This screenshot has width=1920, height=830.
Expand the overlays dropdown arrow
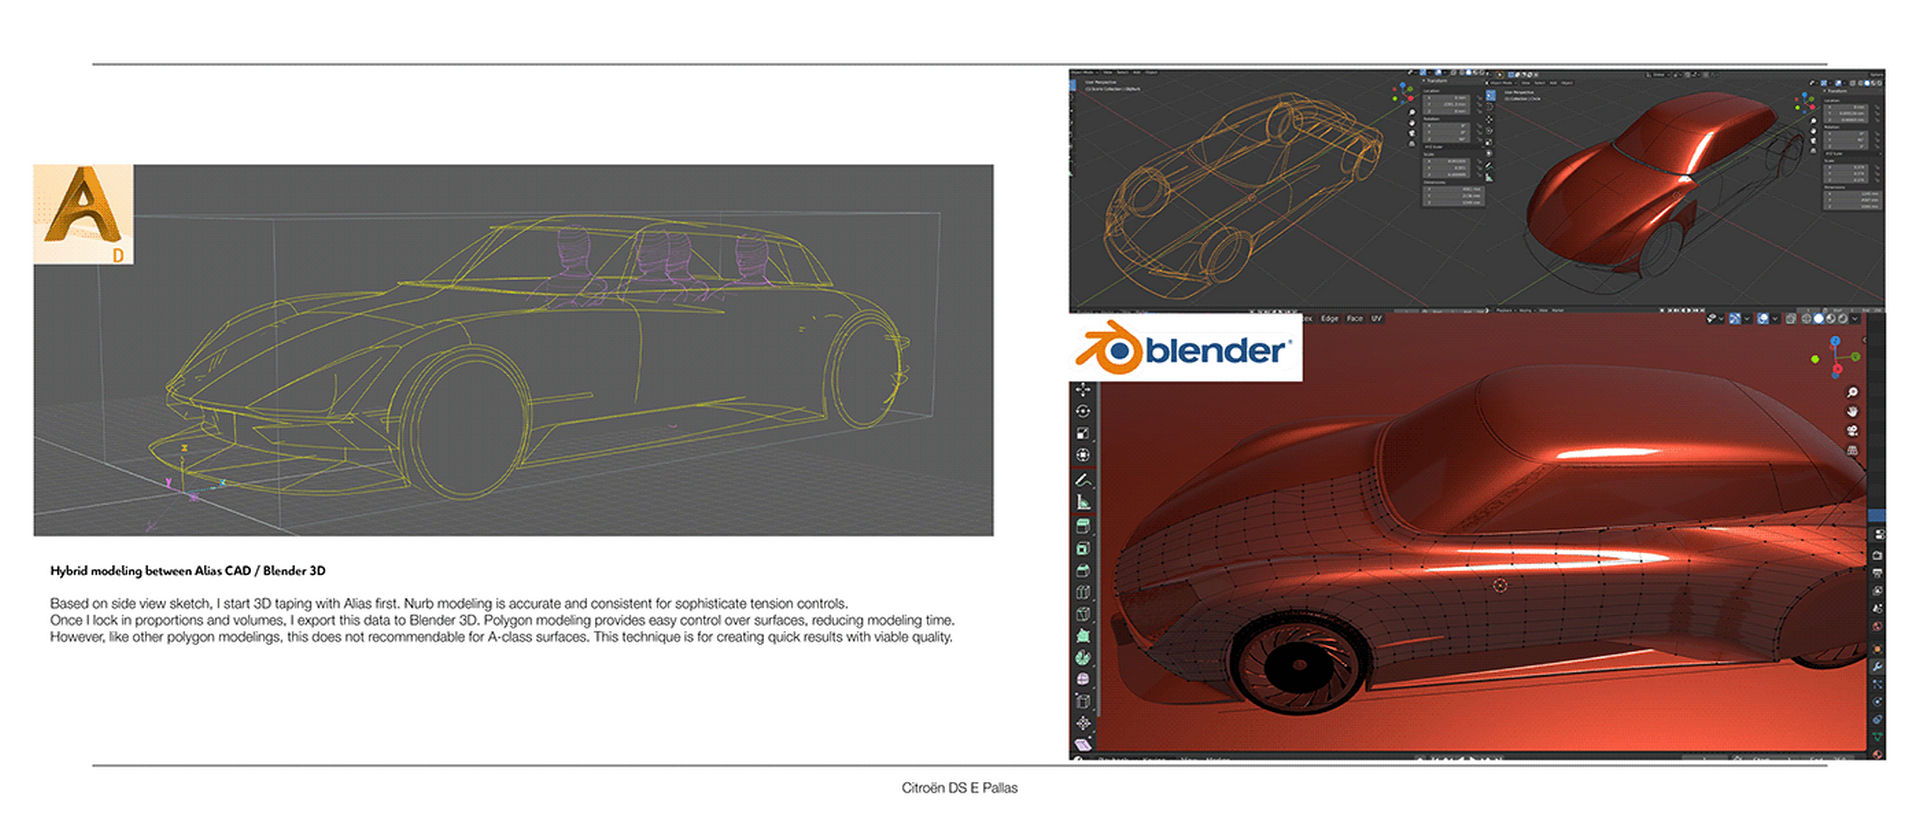point(1774,319)
